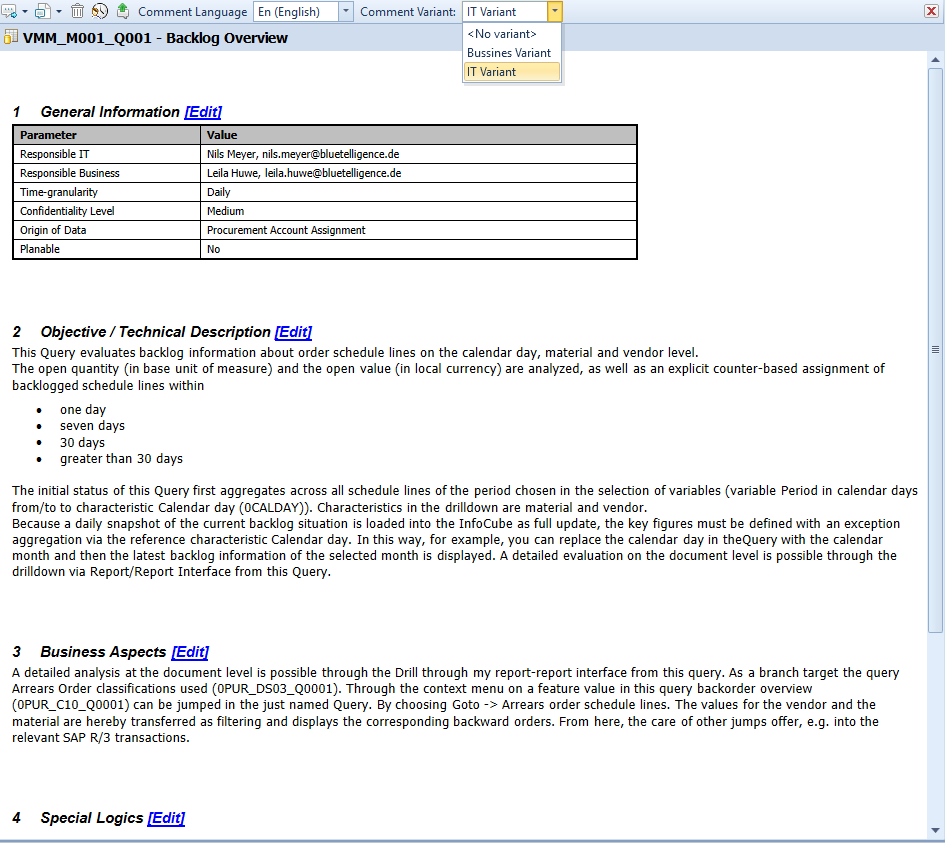The height and width of the screenshot is (843, 945).
Task: Select <No variant> from the variant list
Action: pyautogui.click(x=502, y=33)
